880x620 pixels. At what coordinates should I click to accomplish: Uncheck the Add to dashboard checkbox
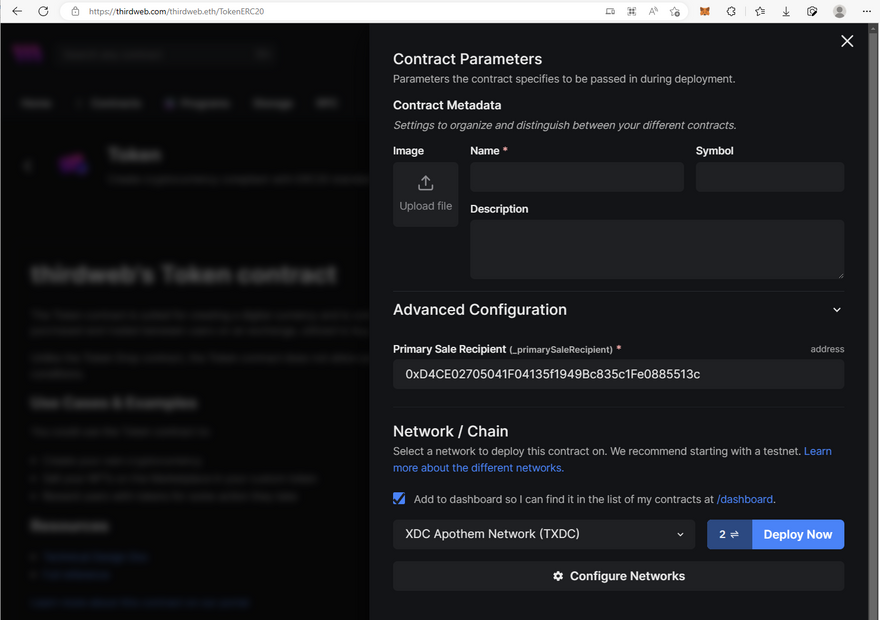400,498
